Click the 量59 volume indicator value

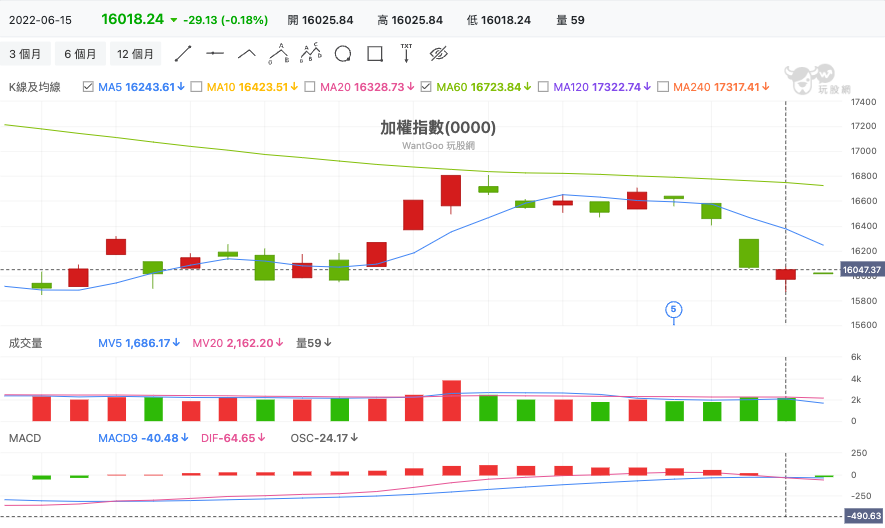(314, 343)
